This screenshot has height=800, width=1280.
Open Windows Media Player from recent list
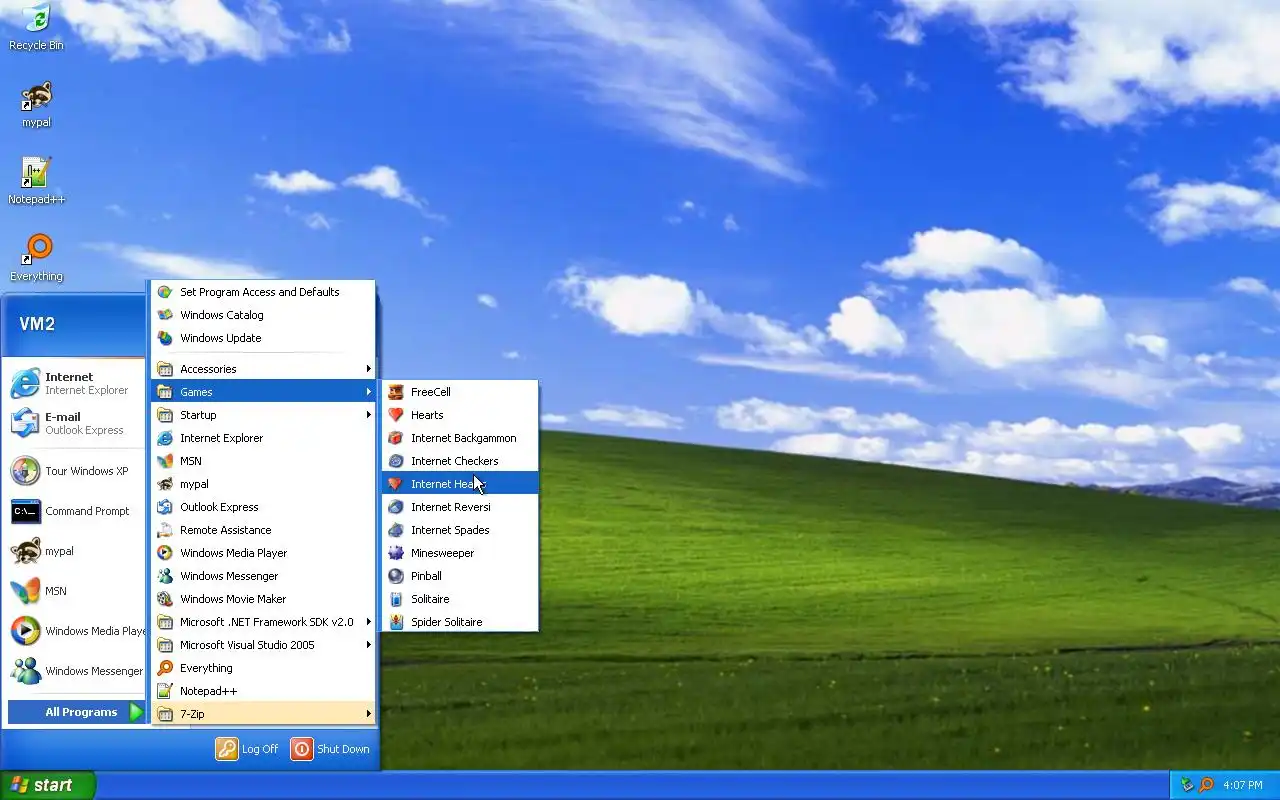74,631
